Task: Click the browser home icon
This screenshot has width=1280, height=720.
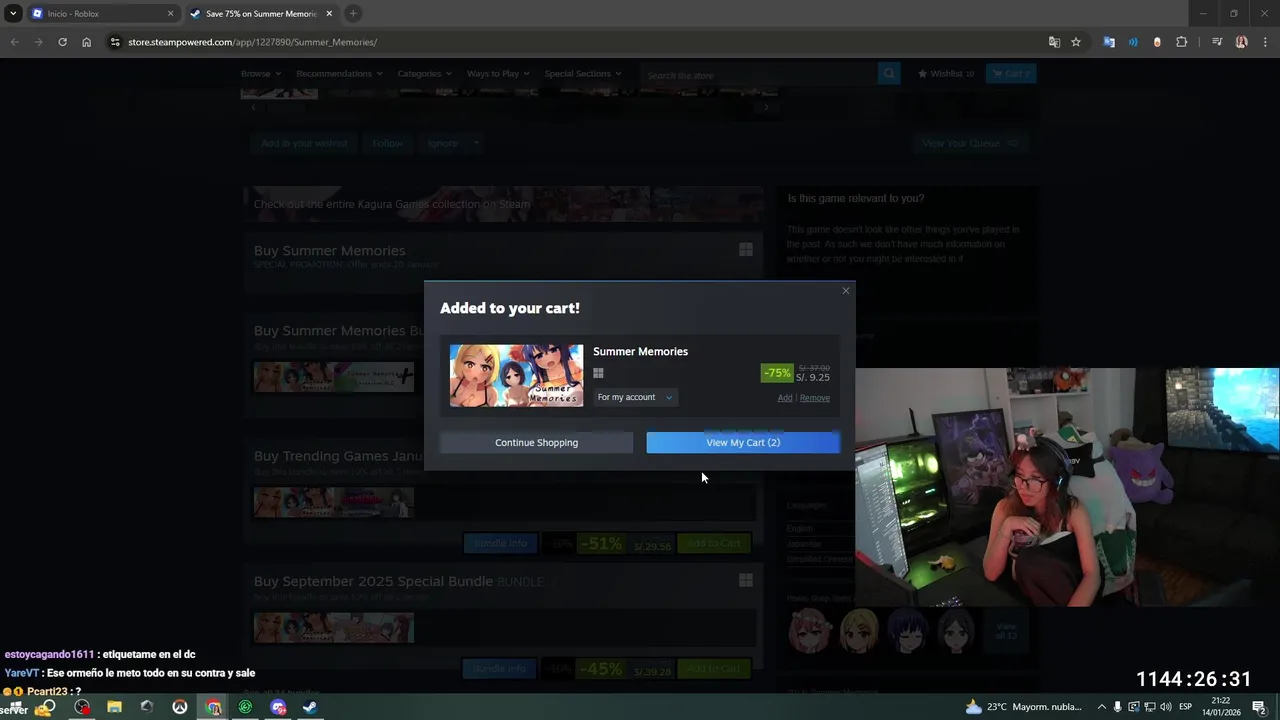Action: pyautogui.click(x=87, y=42)
